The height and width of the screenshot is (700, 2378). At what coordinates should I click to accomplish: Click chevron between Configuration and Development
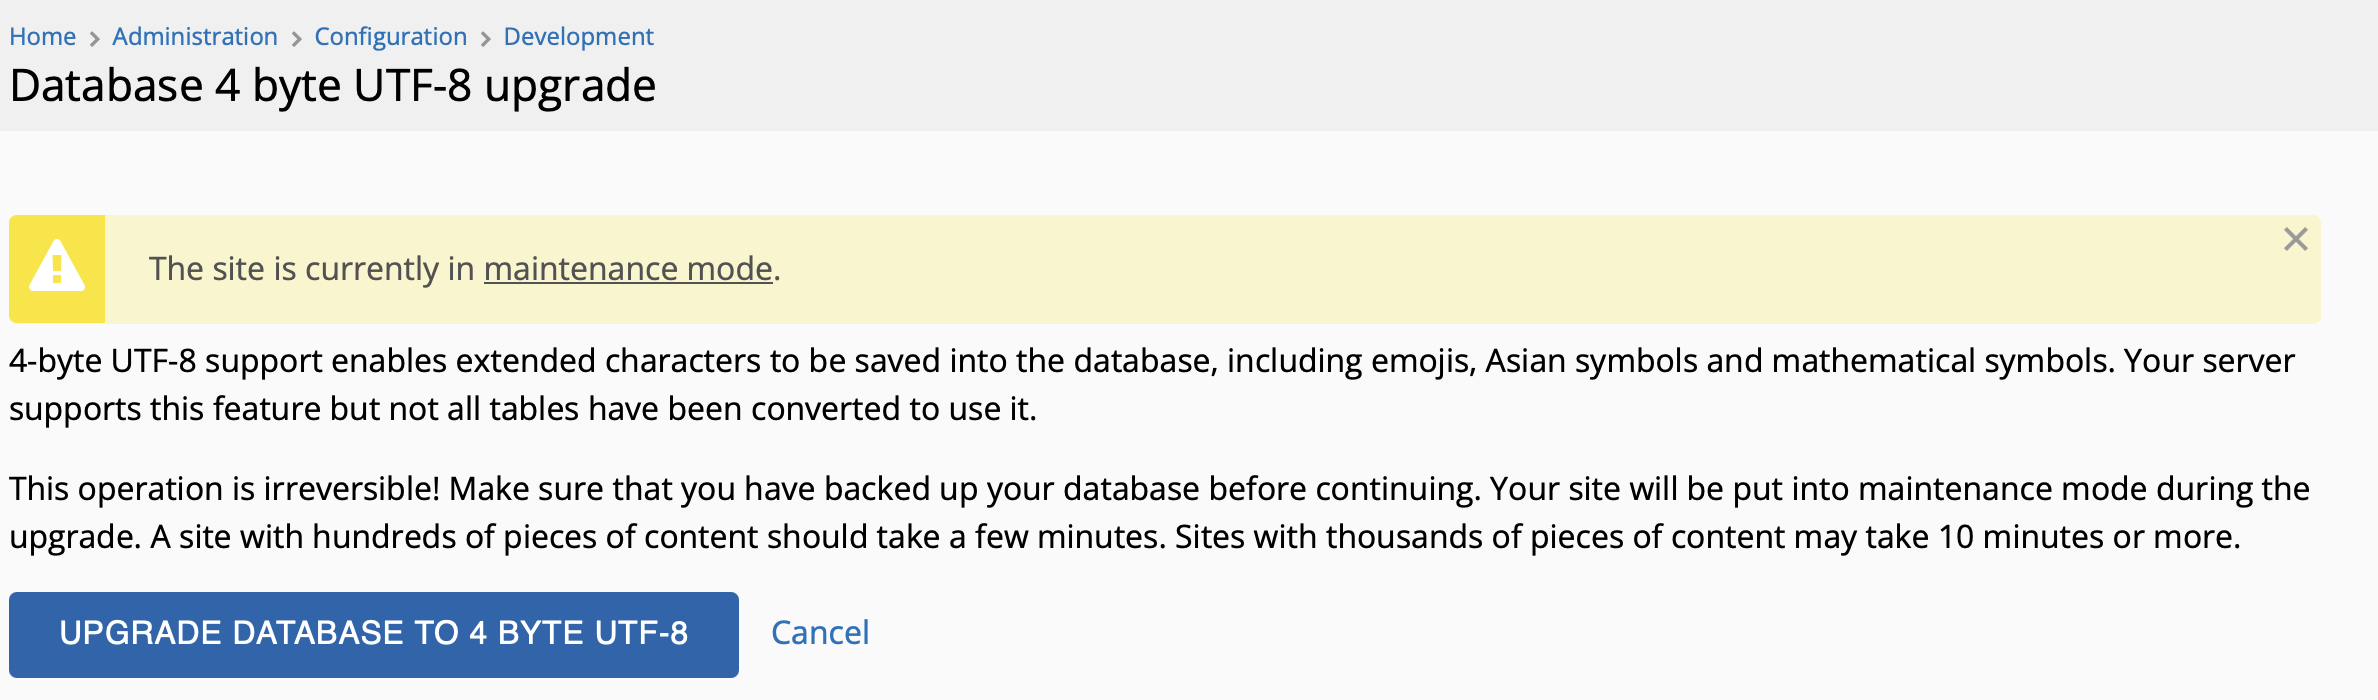pyautogui.click(x=486, y=39)
